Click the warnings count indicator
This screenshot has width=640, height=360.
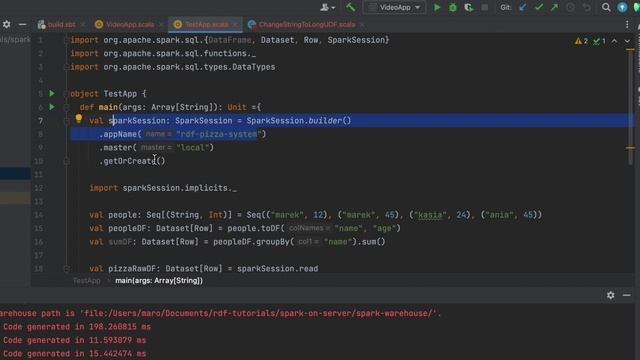pos(581,41)
